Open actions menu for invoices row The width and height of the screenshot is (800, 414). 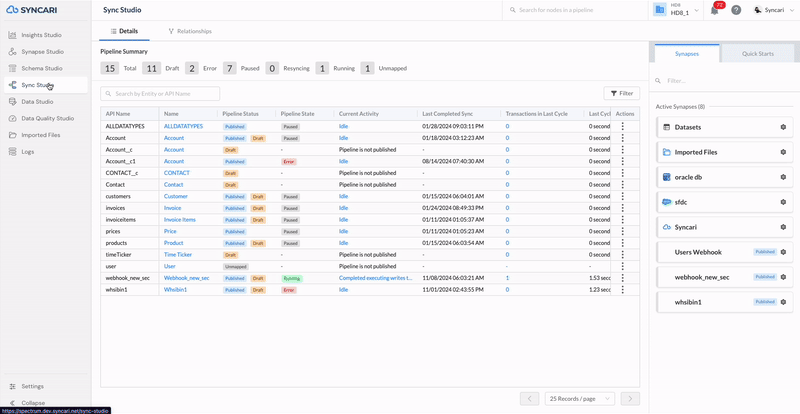(622, 208)
